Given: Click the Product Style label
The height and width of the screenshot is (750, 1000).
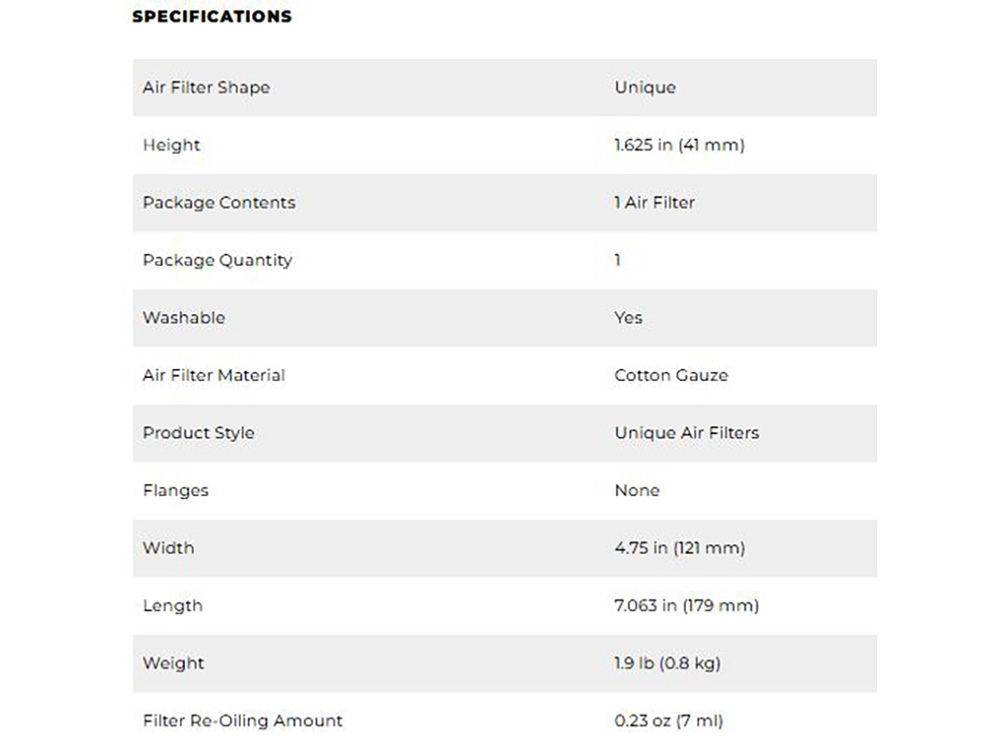Looking at the screenshot, I should tap(198, 433).
